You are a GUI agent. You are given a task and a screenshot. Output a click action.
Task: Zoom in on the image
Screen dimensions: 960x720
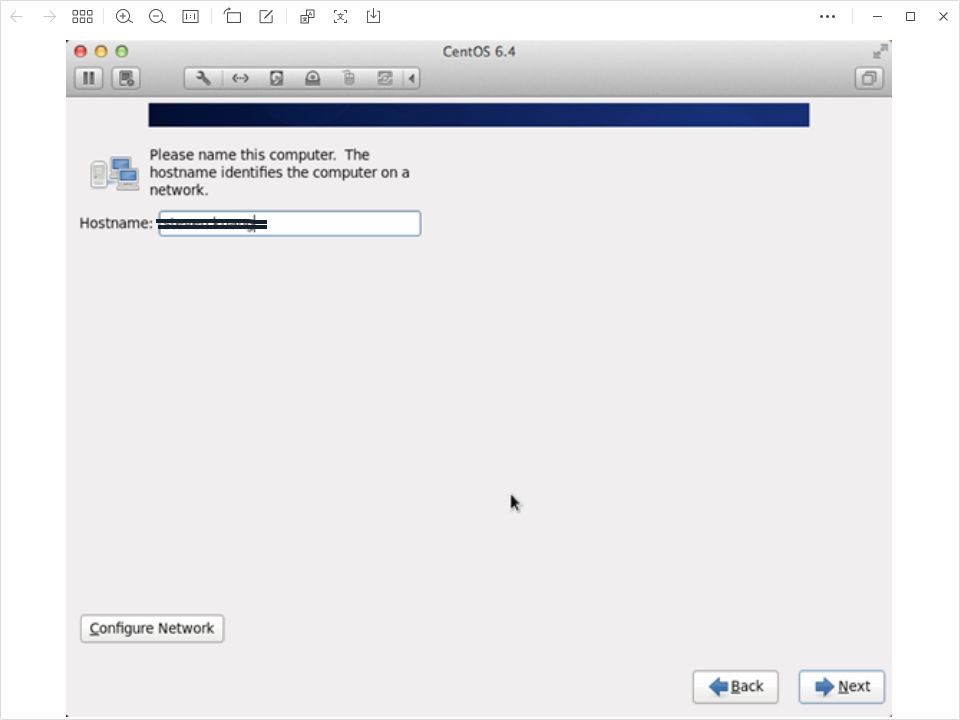124,16
